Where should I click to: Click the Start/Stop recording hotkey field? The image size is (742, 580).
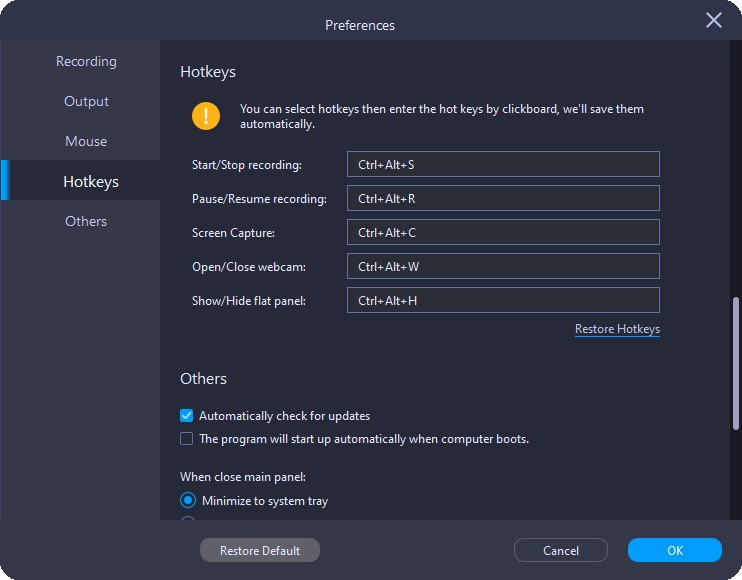click(x=503, y=165)
